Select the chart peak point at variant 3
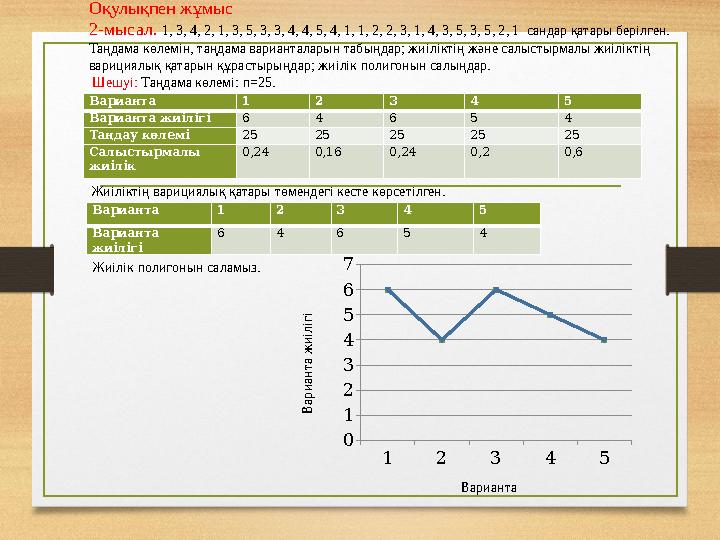This screenshot has height=540, width=720. click(x=496, y=290)
